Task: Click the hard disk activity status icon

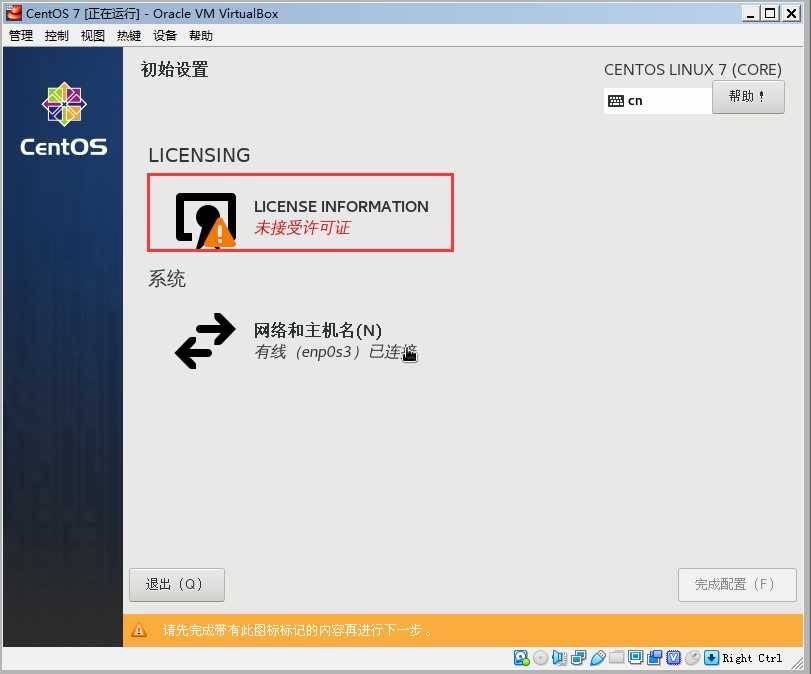Action: pyautogui.click(x=521, y=658)
